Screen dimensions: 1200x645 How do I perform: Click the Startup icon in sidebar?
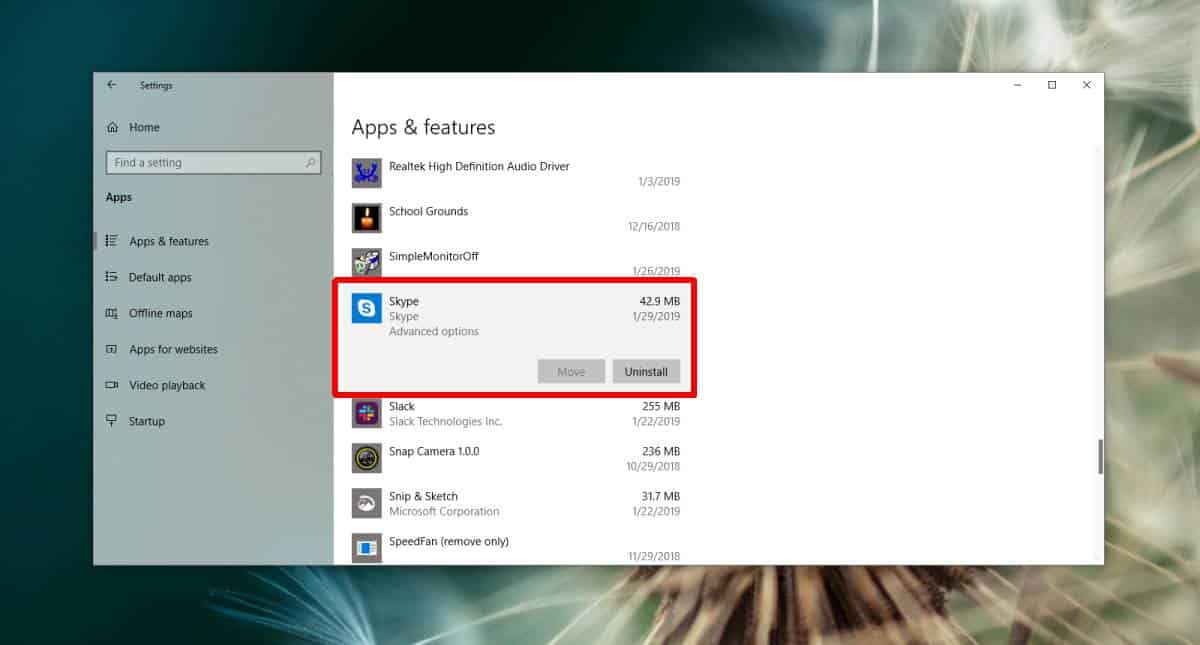(x=112, y=421)
